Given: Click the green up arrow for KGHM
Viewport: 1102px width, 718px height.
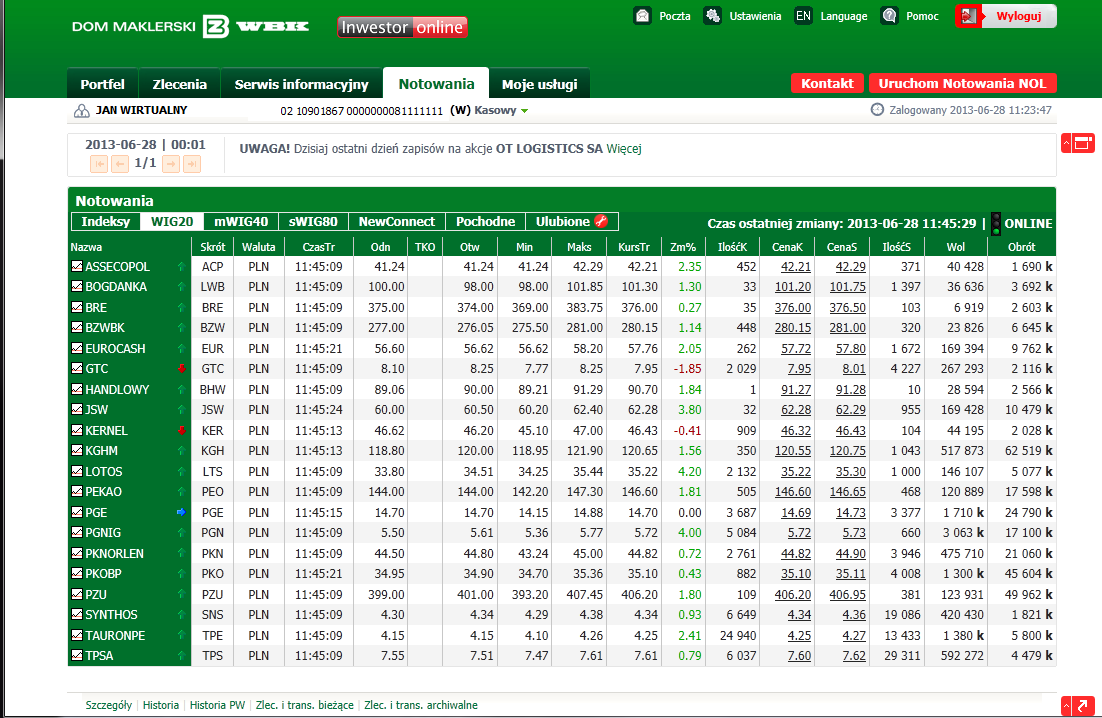Looking at the screenshot, I should (181, 451).
